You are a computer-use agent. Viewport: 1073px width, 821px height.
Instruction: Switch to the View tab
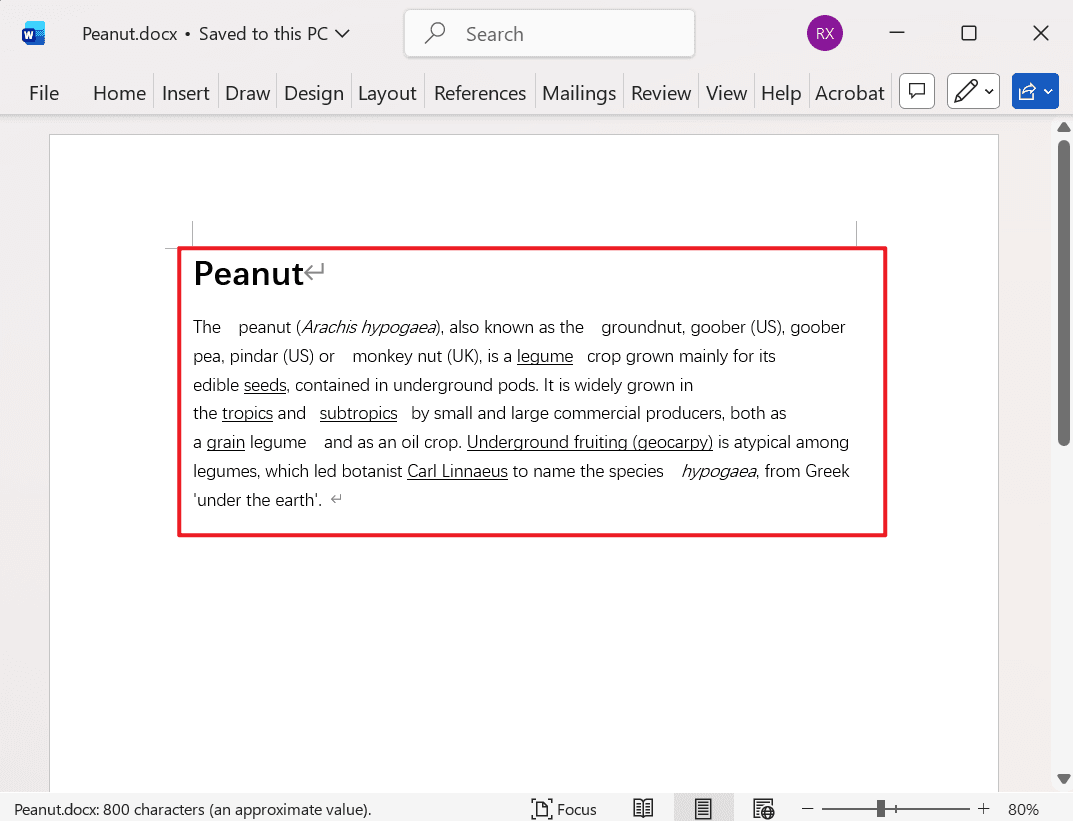[x=726, y=93]
